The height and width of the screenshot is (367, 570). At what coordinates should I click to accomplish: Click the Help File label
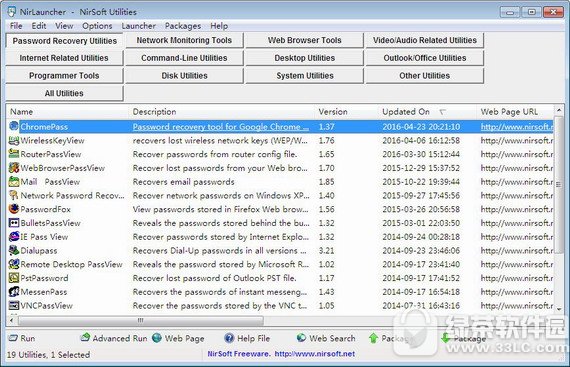click(253, 339)
